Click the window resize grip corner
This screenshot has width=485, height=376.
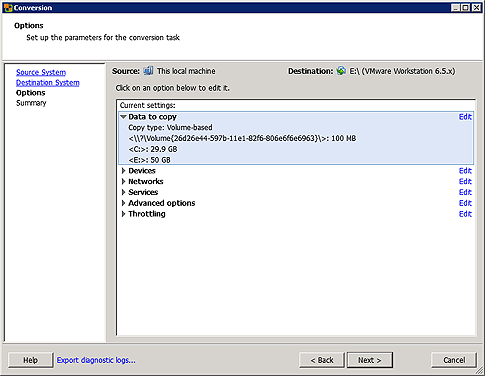tap(479, 370)
